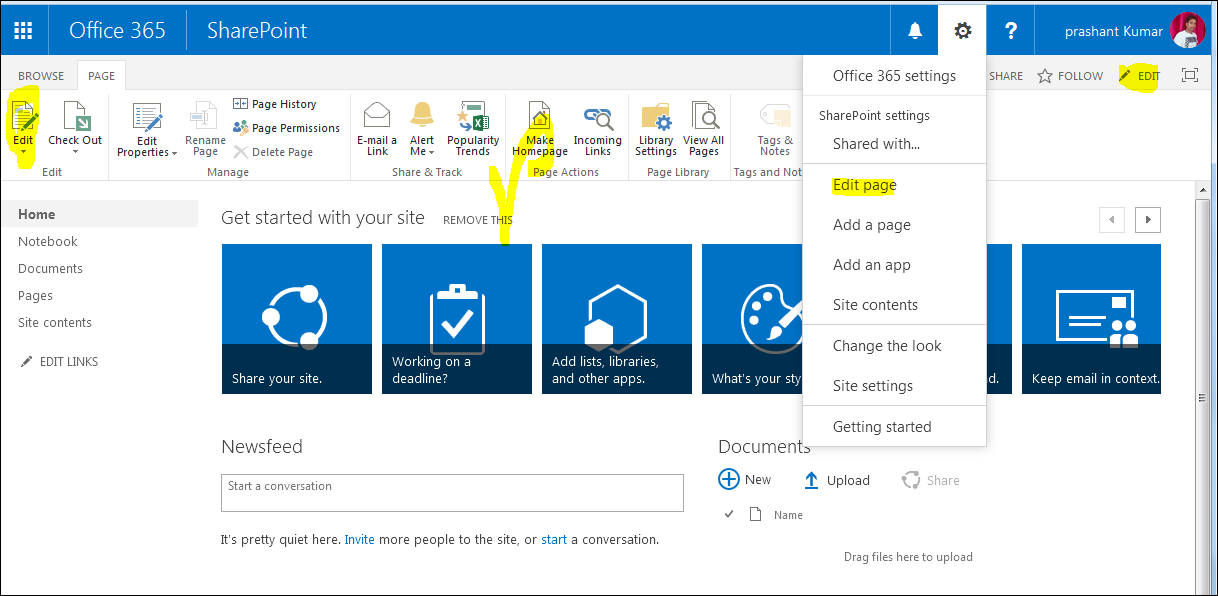The width and height of the screenshot is (1218, 596).
Task: Toggle the focus on content icon
Action: click(1190, 76)
